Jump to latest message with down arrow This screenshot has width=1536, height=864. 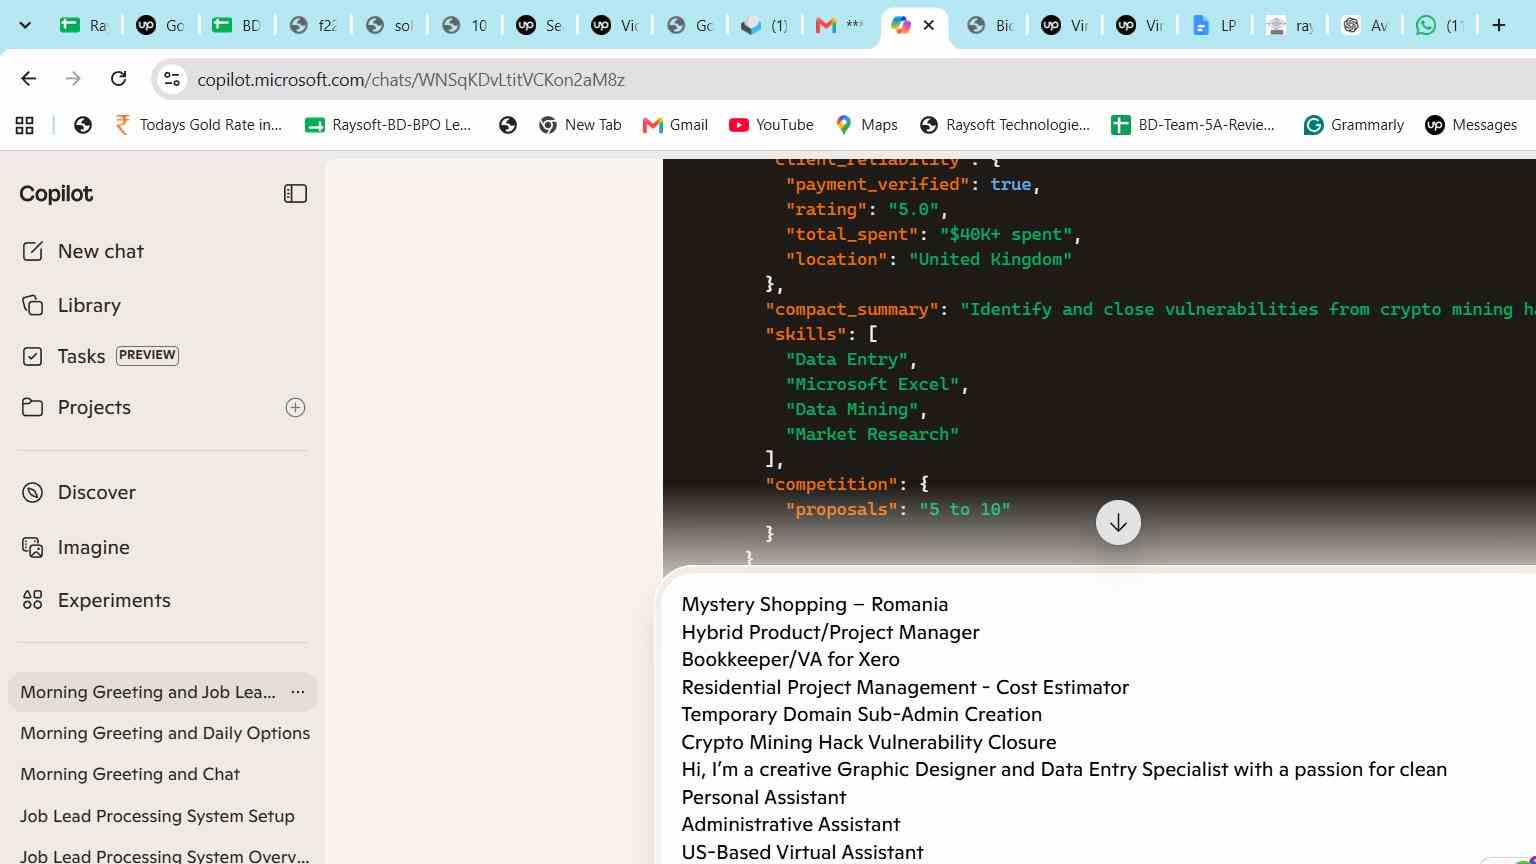[1118, 523]
